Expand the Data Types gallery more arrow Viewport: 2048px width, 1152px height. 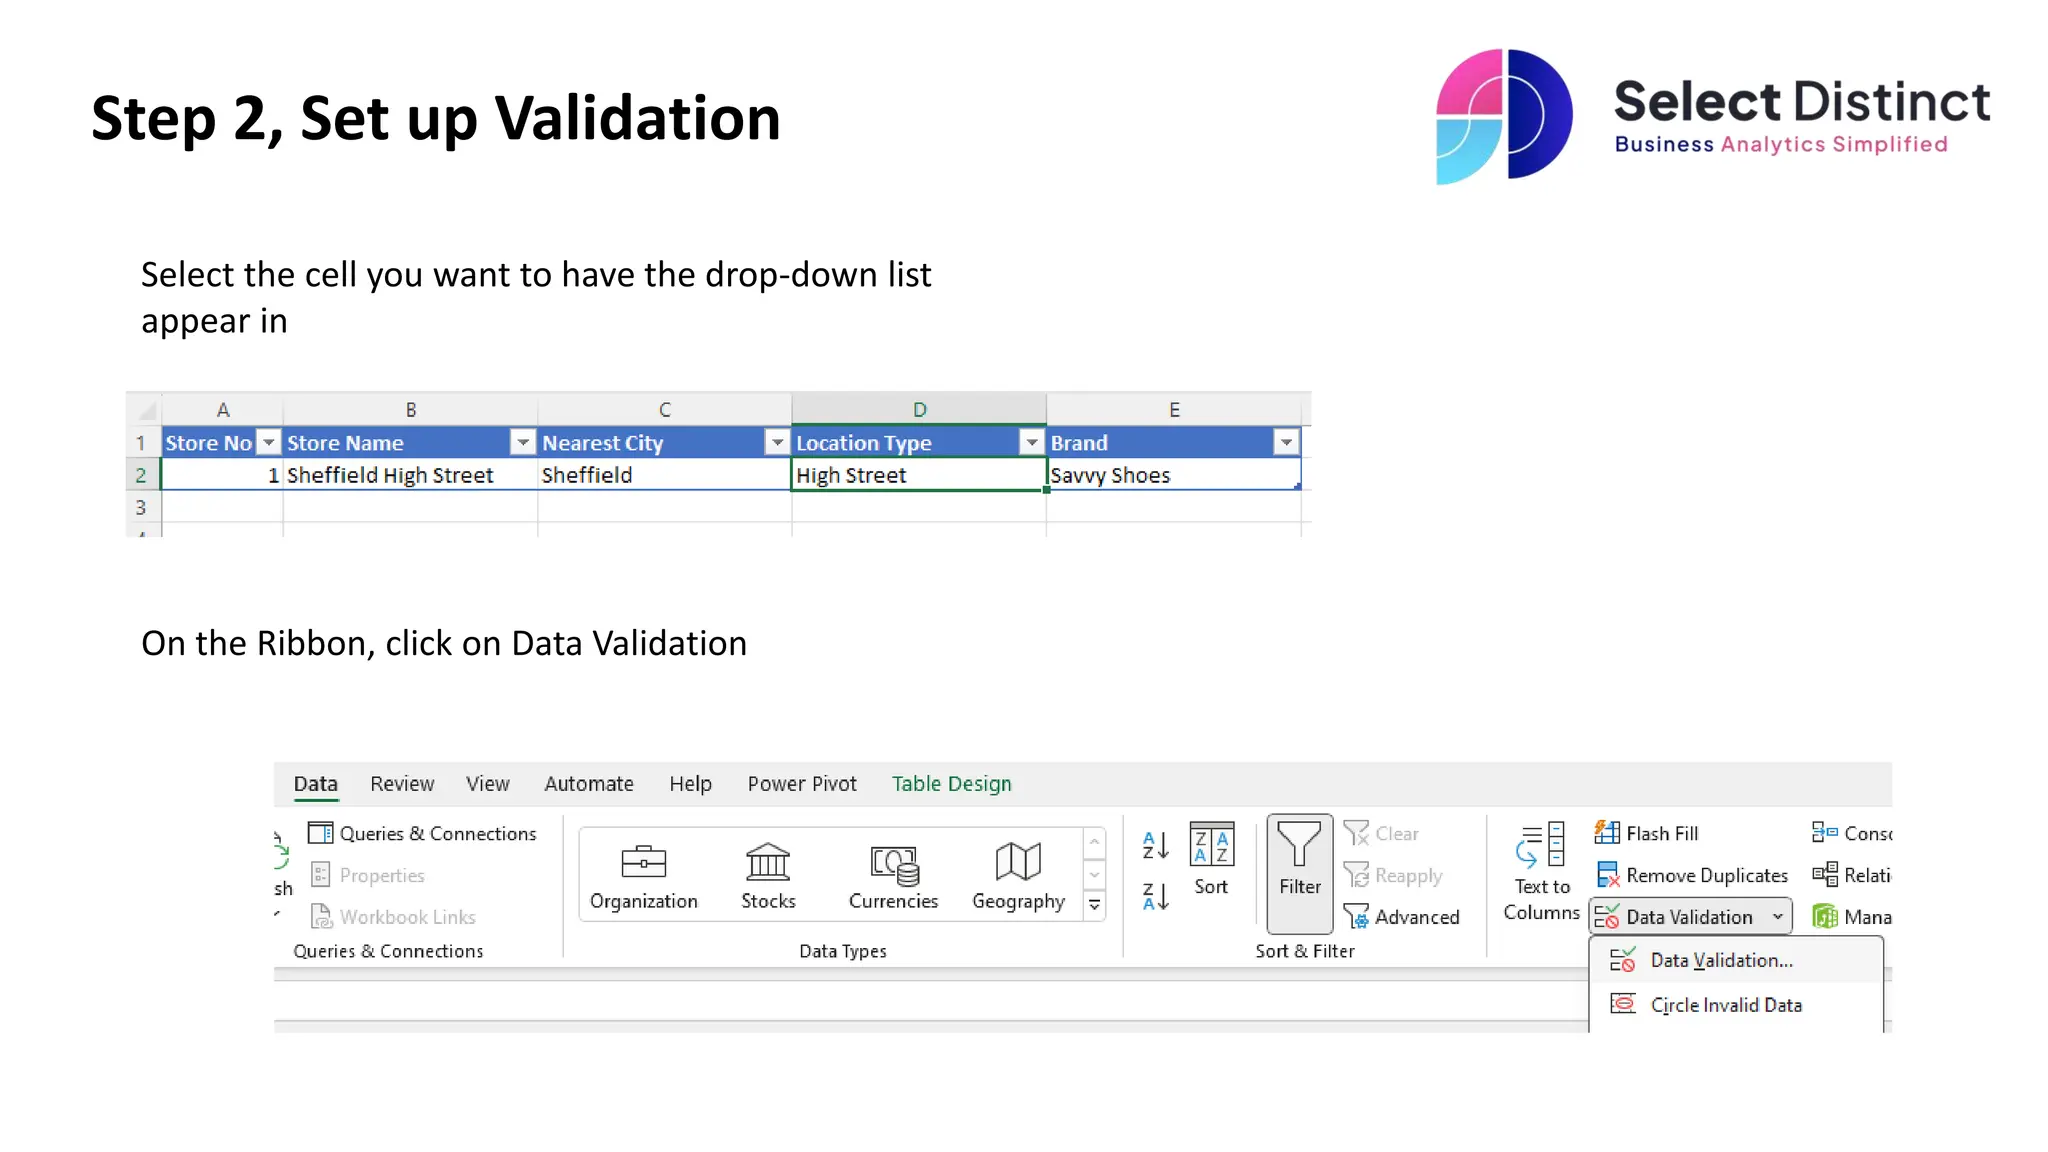1095,905
